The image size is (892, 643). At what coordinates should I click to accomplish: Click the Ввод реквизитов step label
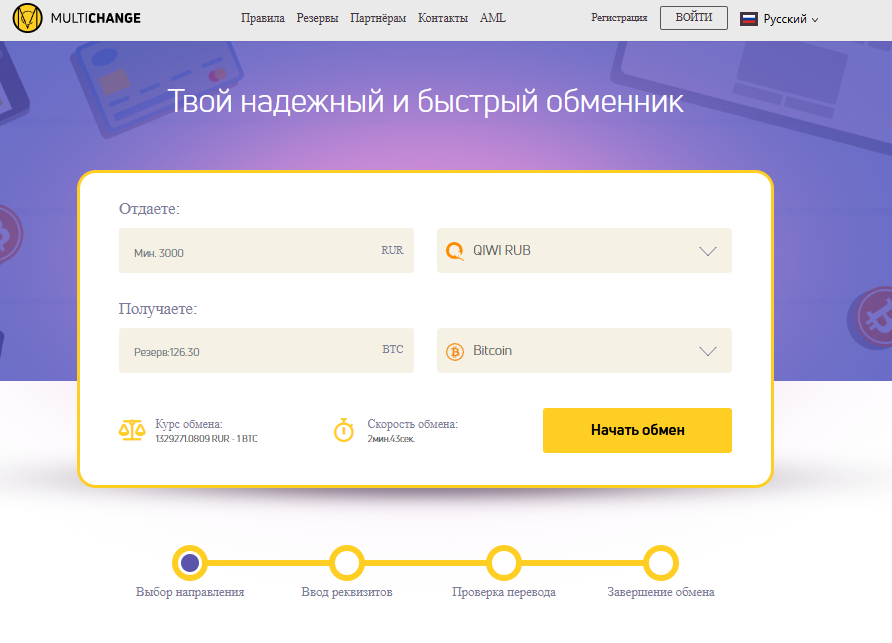[347, 592]
